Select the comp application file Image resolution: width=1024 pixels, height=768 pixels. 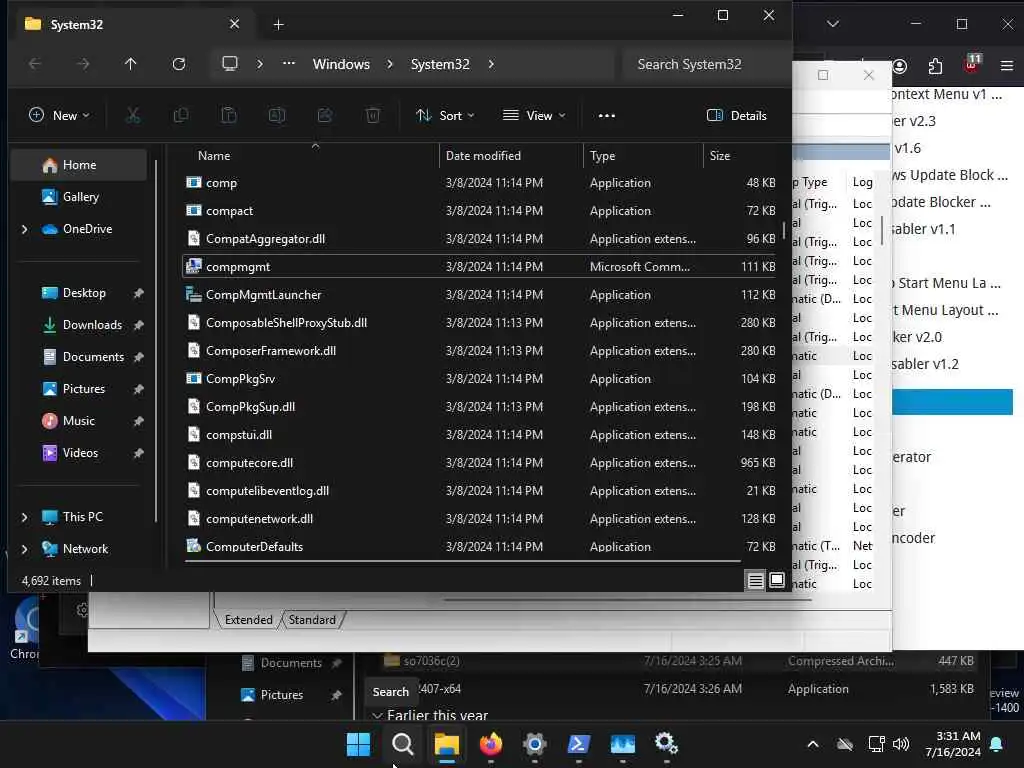click(x=480, y=183)
